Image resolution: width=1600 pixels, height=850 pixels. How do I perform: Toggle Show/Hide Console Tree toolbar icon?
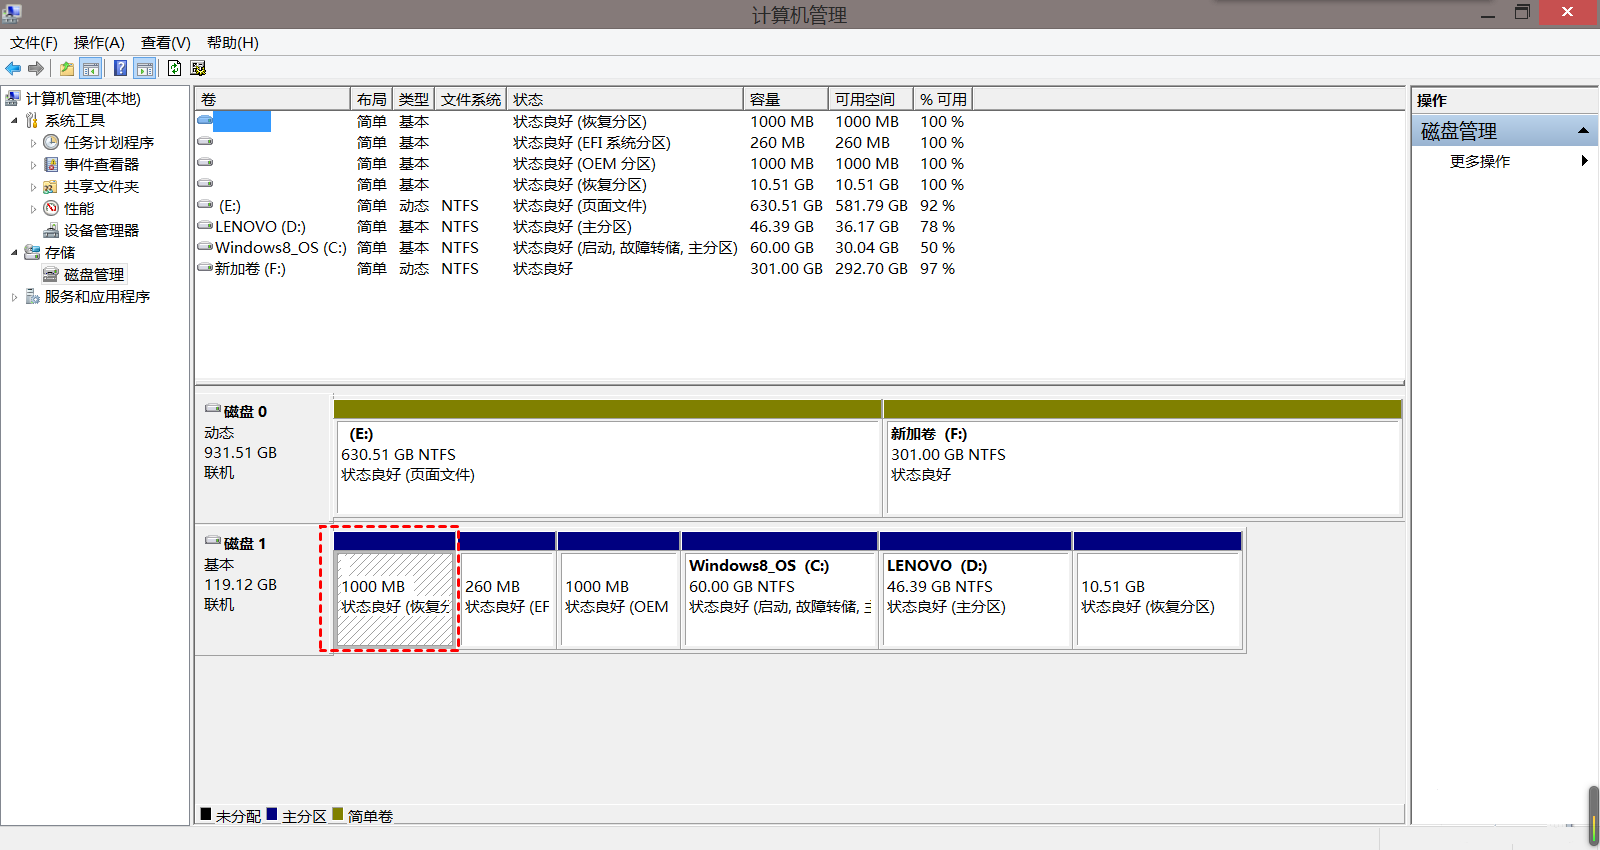91,68
